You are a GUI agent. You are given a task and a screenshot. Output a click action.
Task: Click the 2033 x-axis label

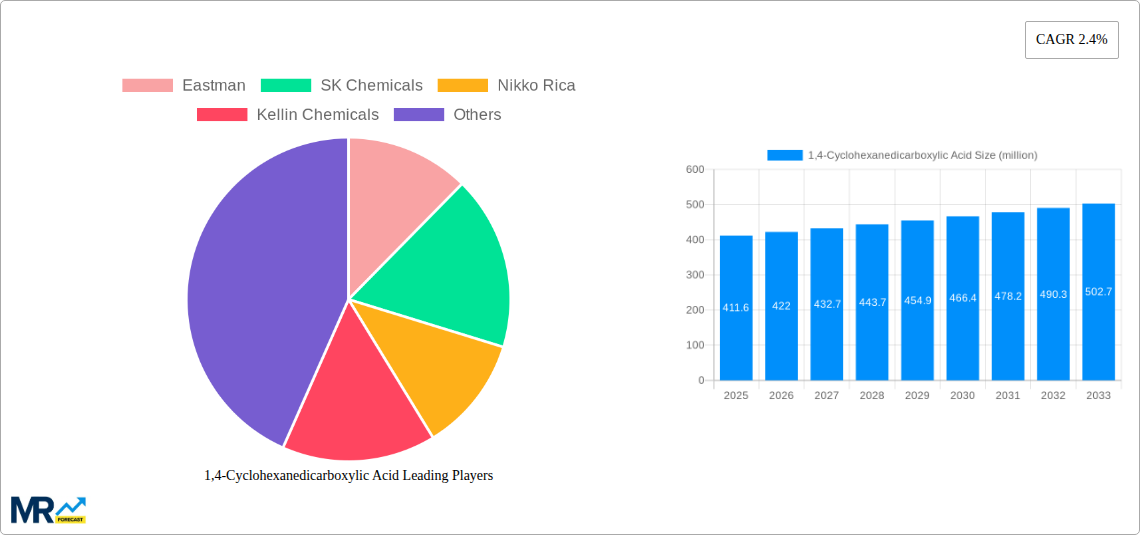pos(1099,395)
